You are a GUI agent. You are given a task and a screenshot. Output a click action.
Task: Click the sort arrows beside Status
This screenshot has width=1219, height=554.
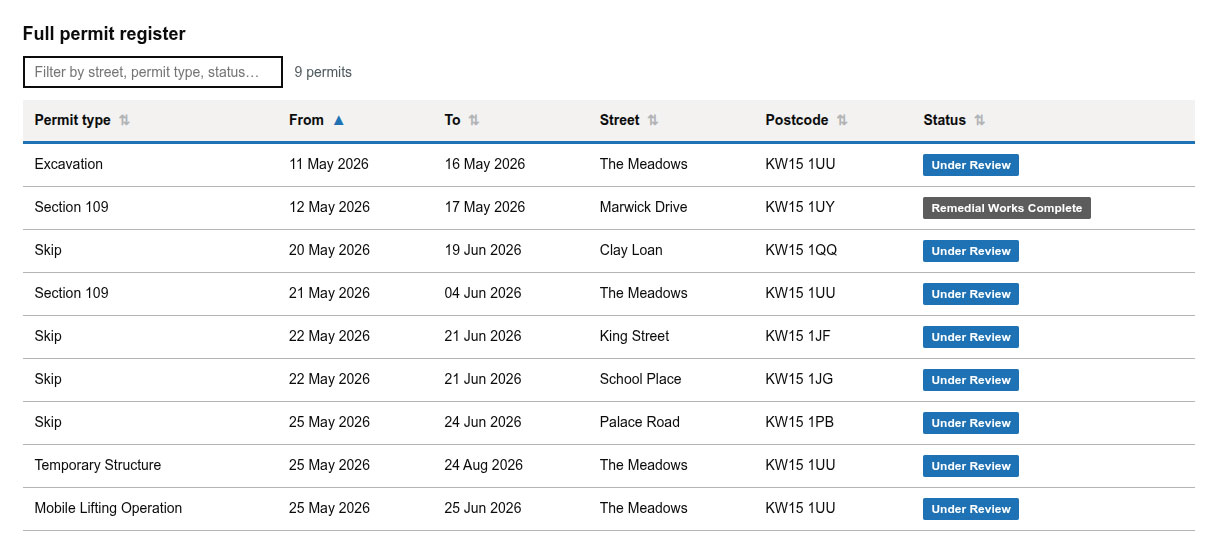coord(980,120)
